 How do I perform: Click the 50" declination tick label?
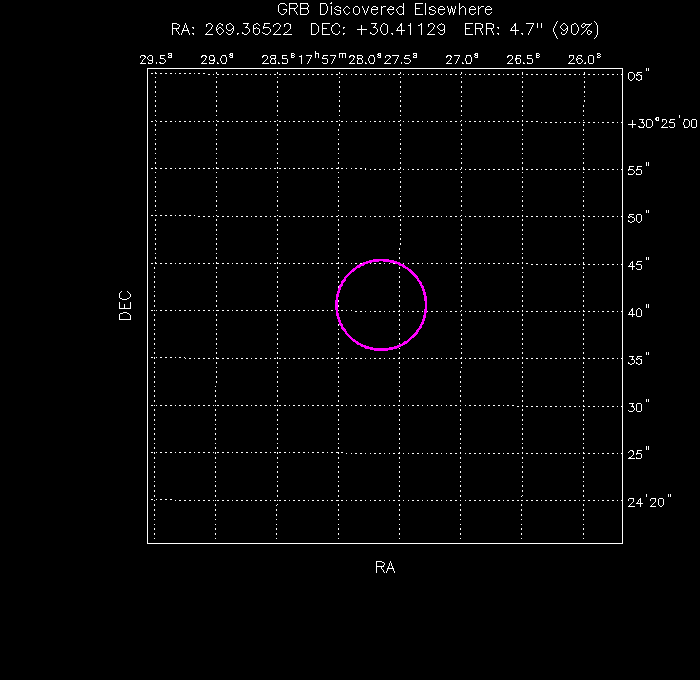pos(638,217)
